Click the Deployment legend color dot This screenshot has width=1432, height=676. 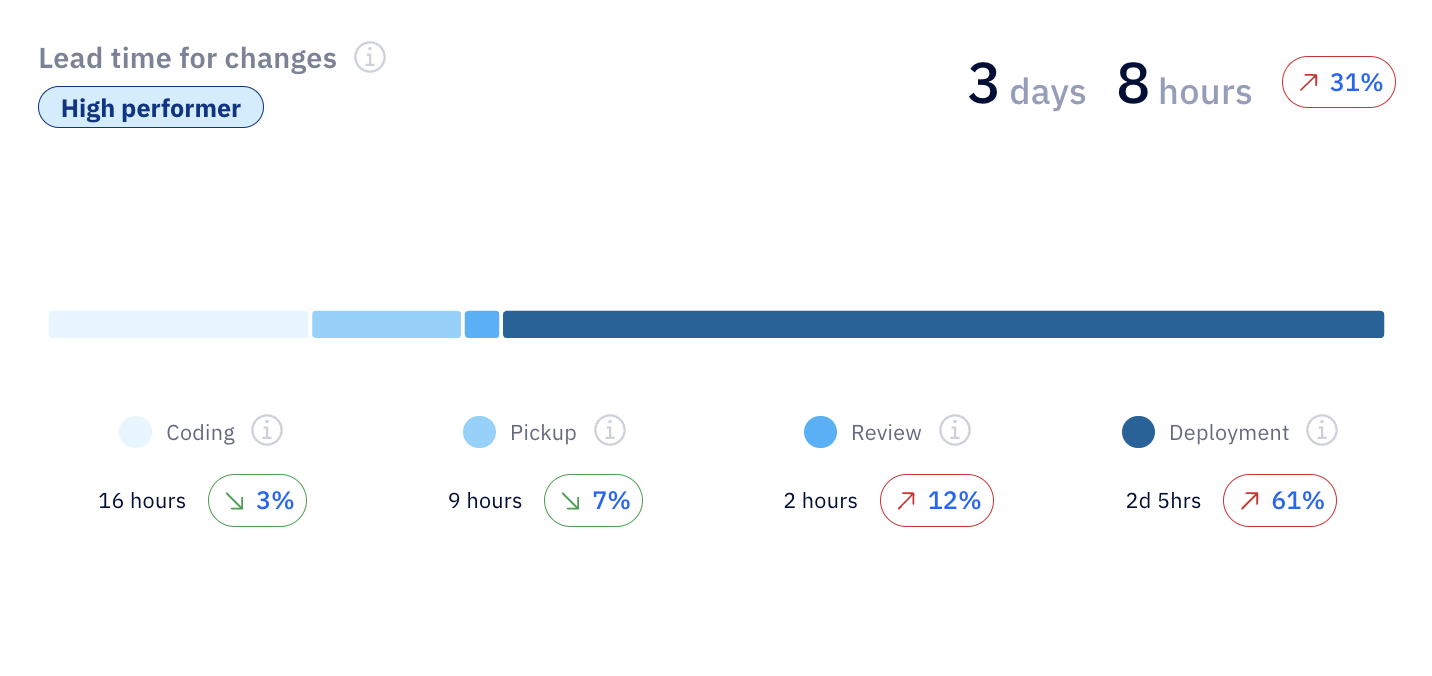click(x=1138, y=432)
